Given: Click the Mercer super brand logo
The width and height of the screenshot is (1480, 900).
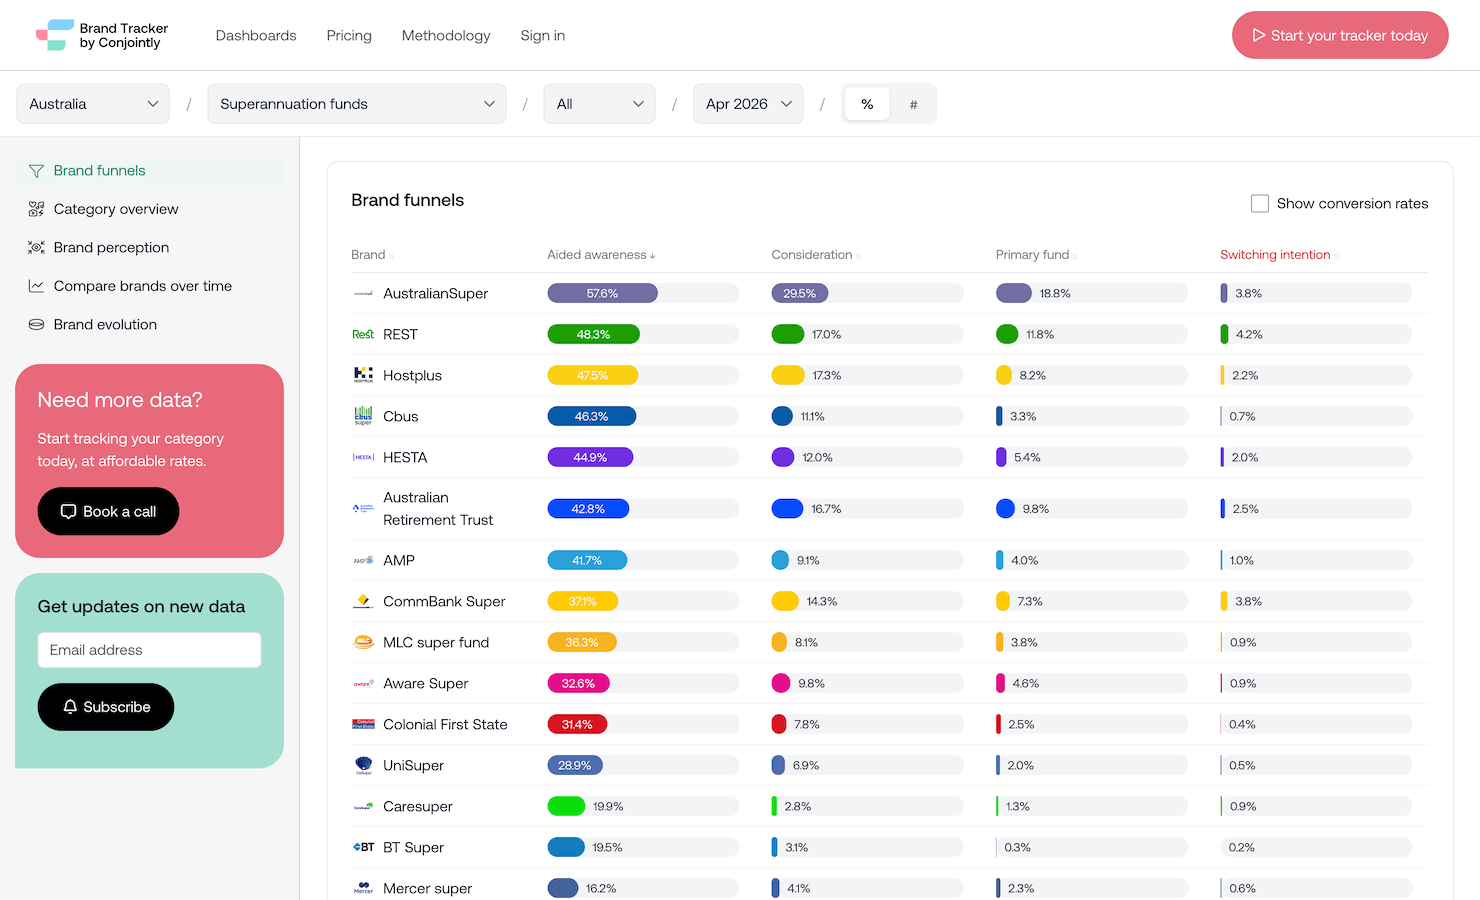Looking at the screenshot, I should click(x=363, y=888).
